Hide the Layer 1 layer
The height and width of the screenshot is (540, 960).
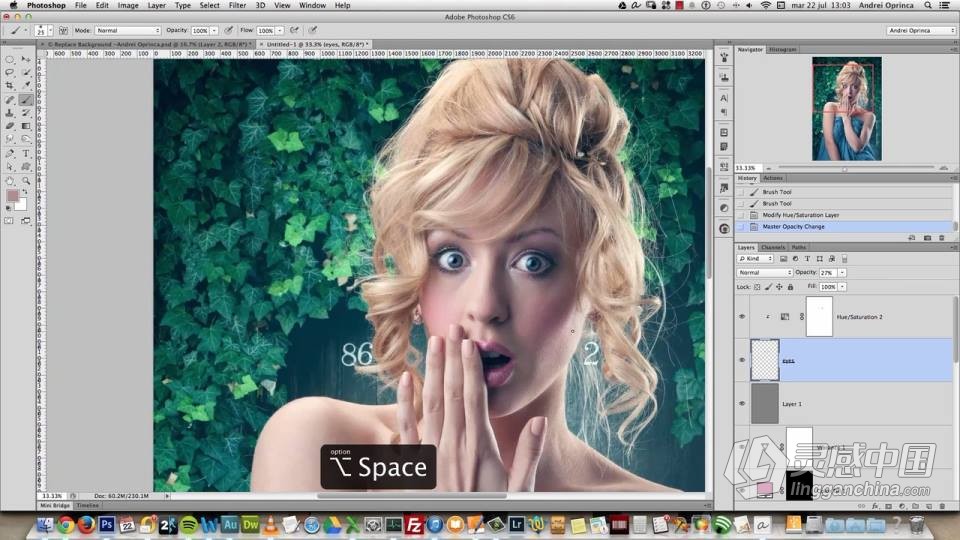click(742, 403)
